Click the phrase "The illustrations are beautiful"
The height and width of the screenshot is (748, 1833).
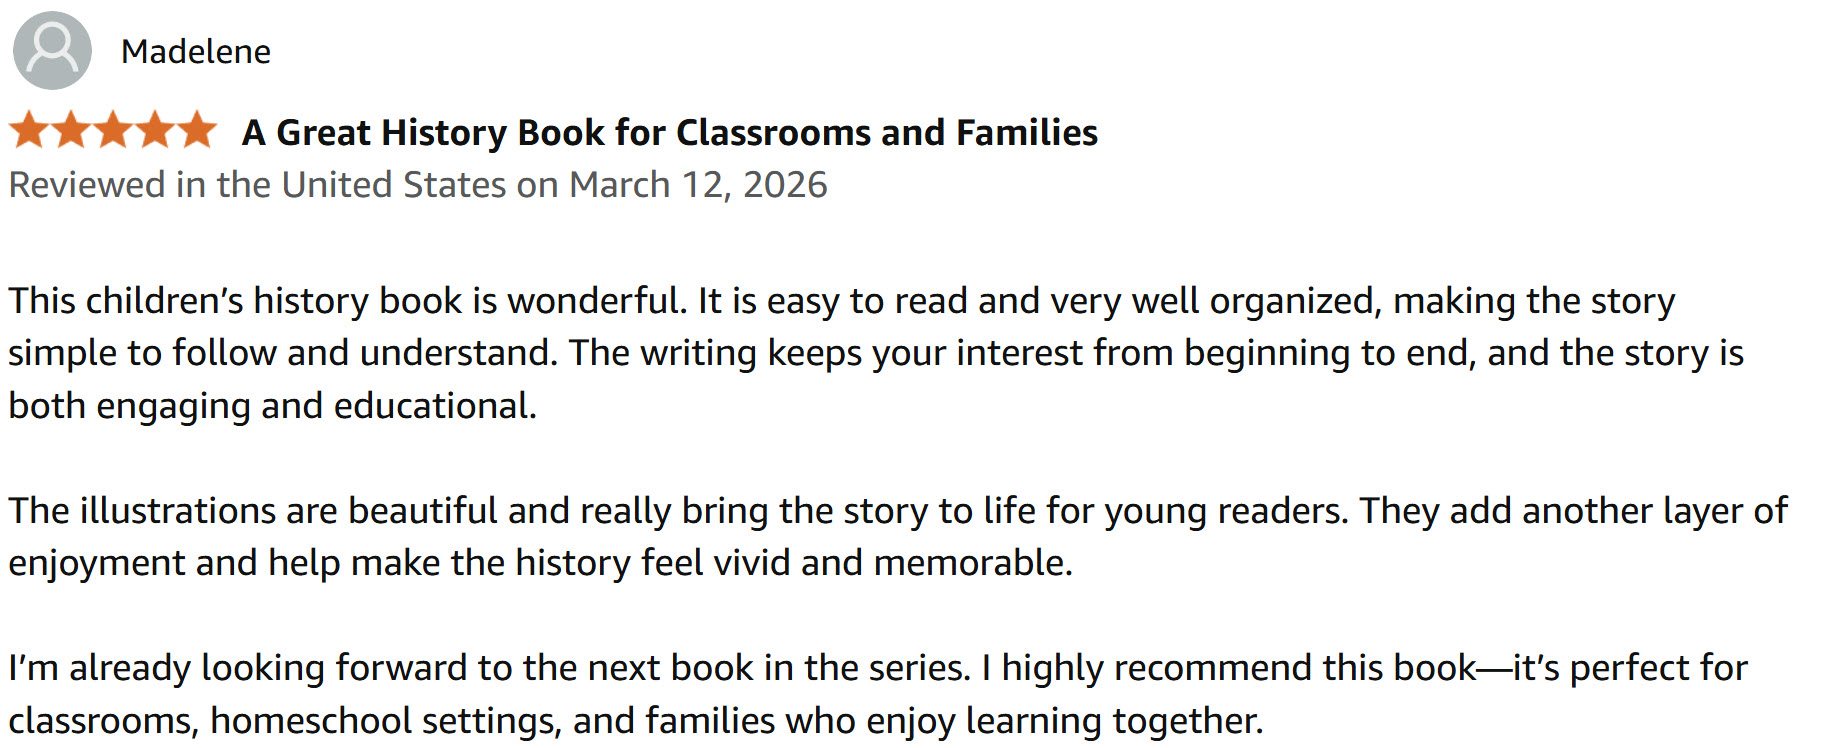tap(253, 511)
